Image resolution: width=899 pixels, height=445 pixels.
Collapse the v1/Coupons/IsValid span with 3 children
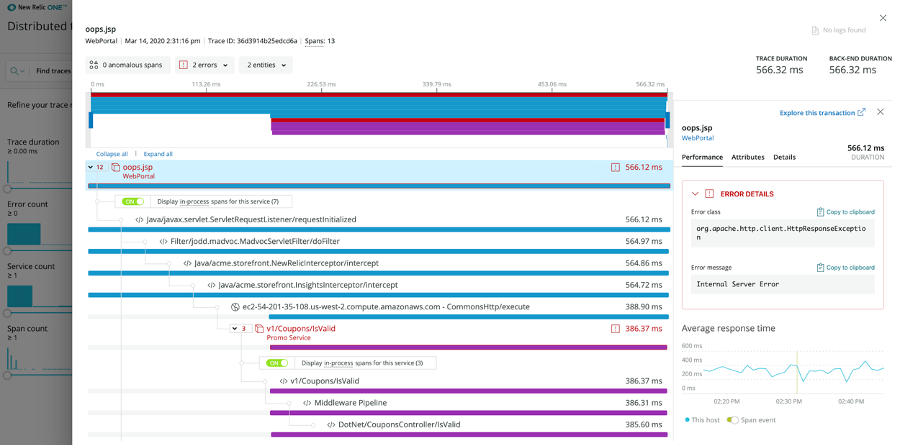(x=234, y=329)
